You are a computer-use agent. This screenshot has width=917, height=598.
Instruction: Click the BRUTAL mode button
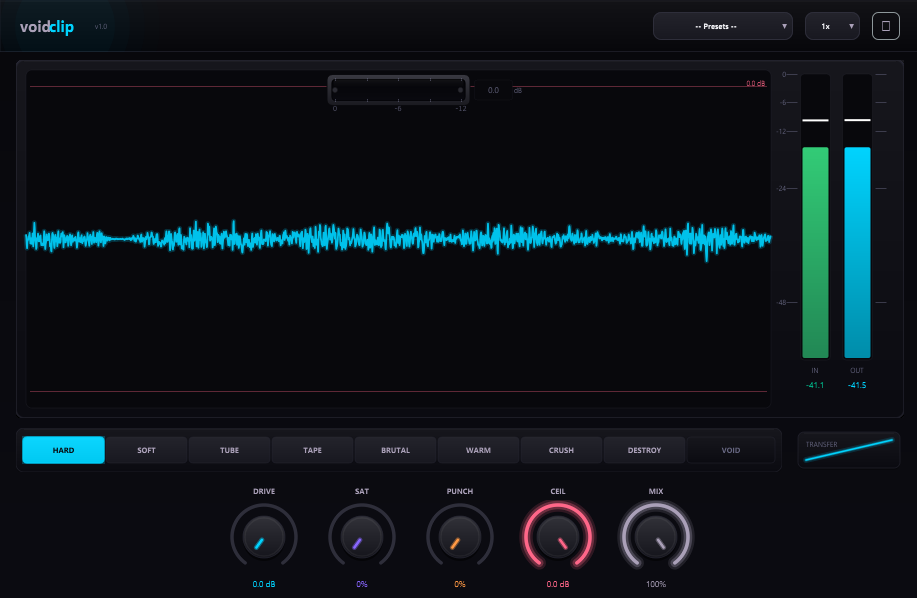395,450
